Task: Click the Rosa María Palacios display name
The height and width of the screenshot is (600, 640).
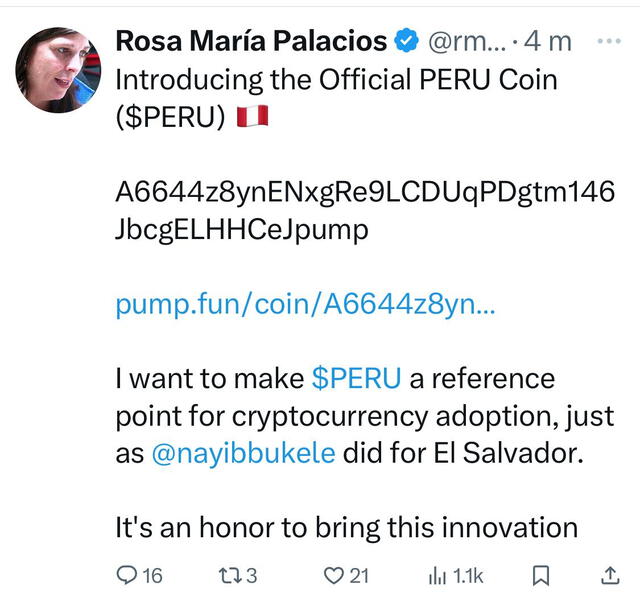Action: click(251, 42)
